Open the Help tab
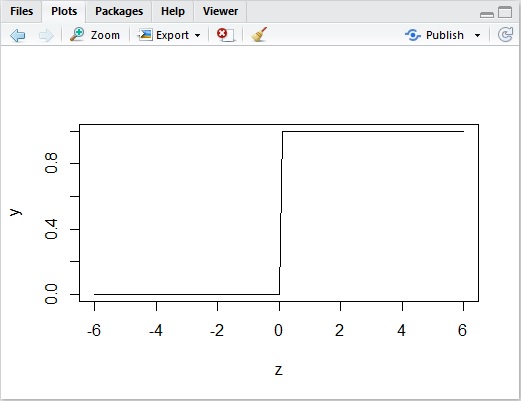521x401 pixels. click(x=173, y=11)
